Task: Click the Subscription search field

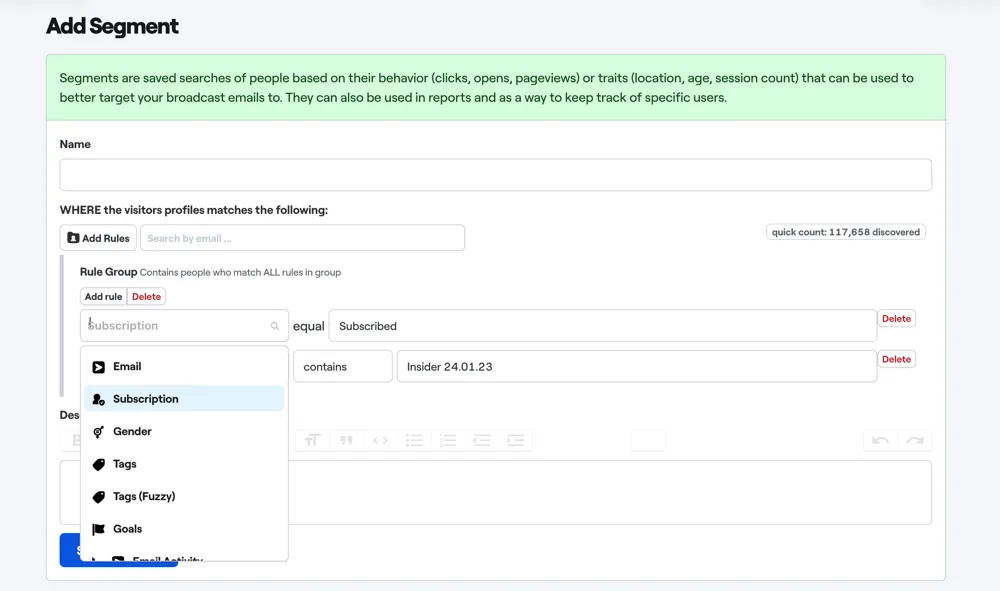Action: click(x=176, y=326)
